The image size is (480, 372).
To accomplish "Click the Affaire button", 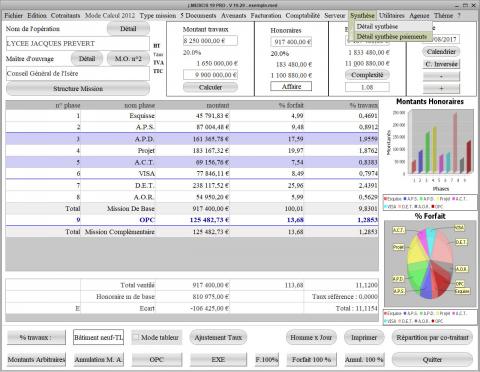I will point(291,86).
